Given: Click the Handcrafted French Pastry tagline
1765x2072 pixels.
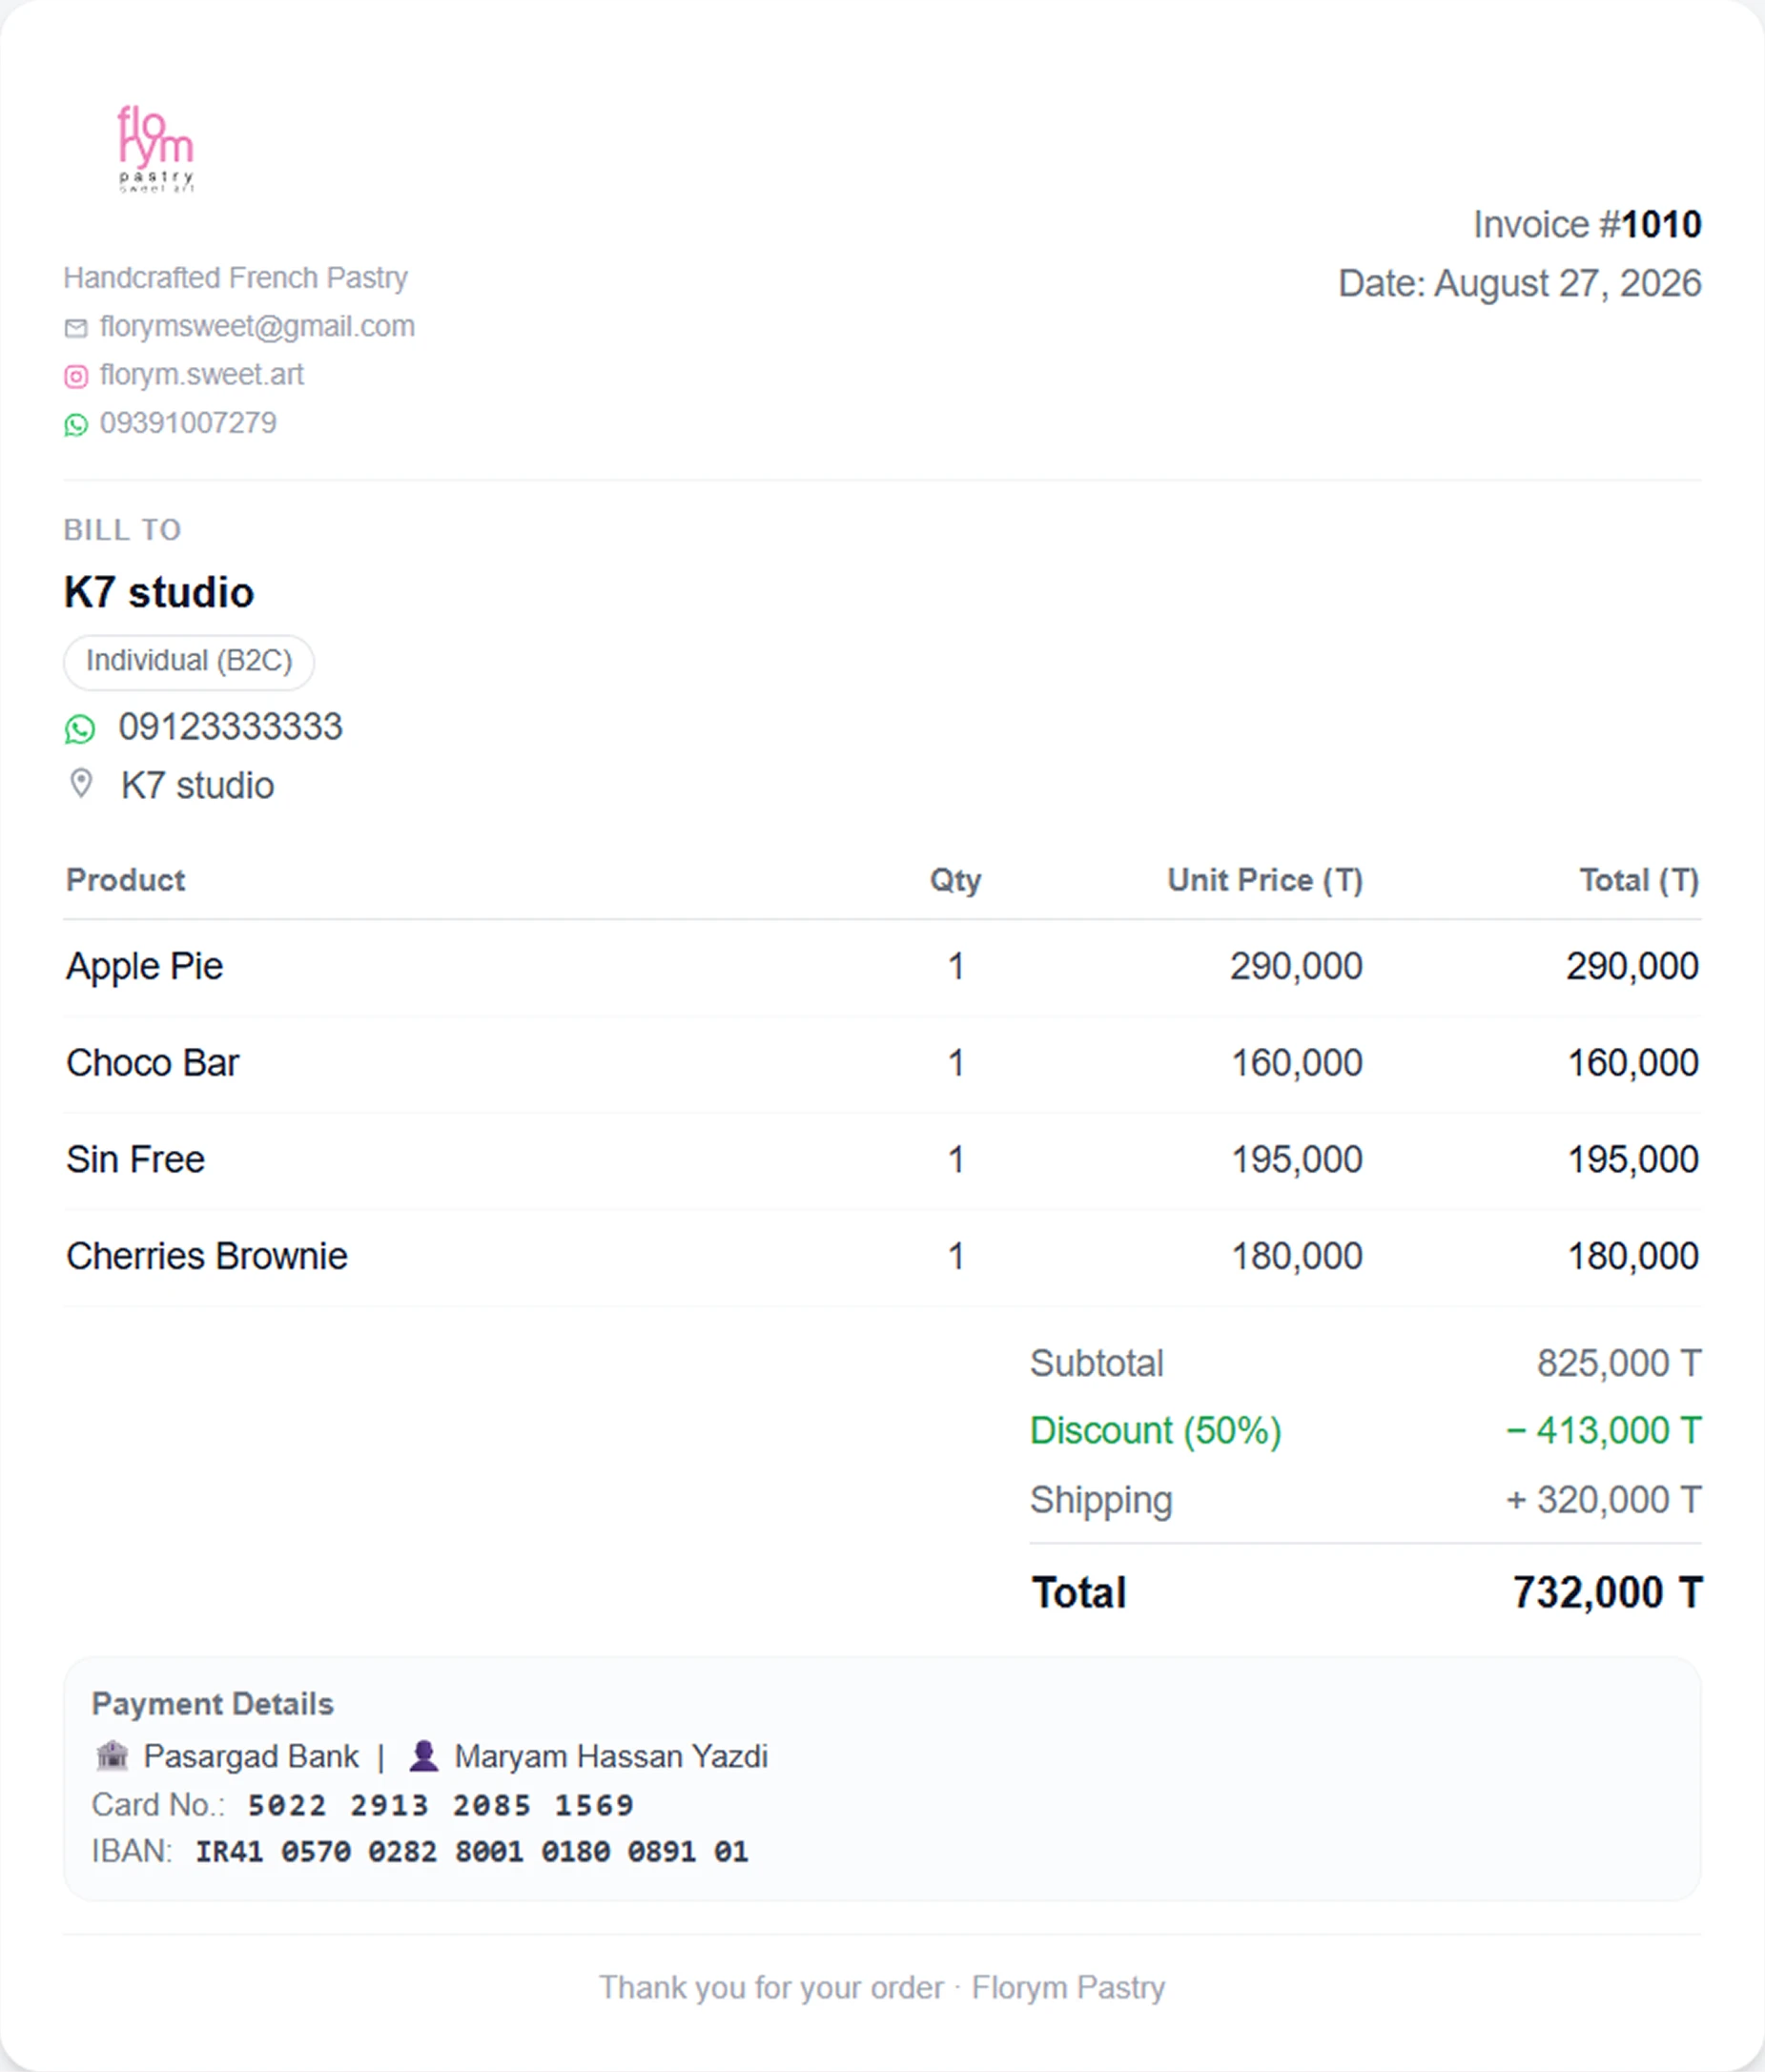Looking at the screenshot, I should pos(236,278).
